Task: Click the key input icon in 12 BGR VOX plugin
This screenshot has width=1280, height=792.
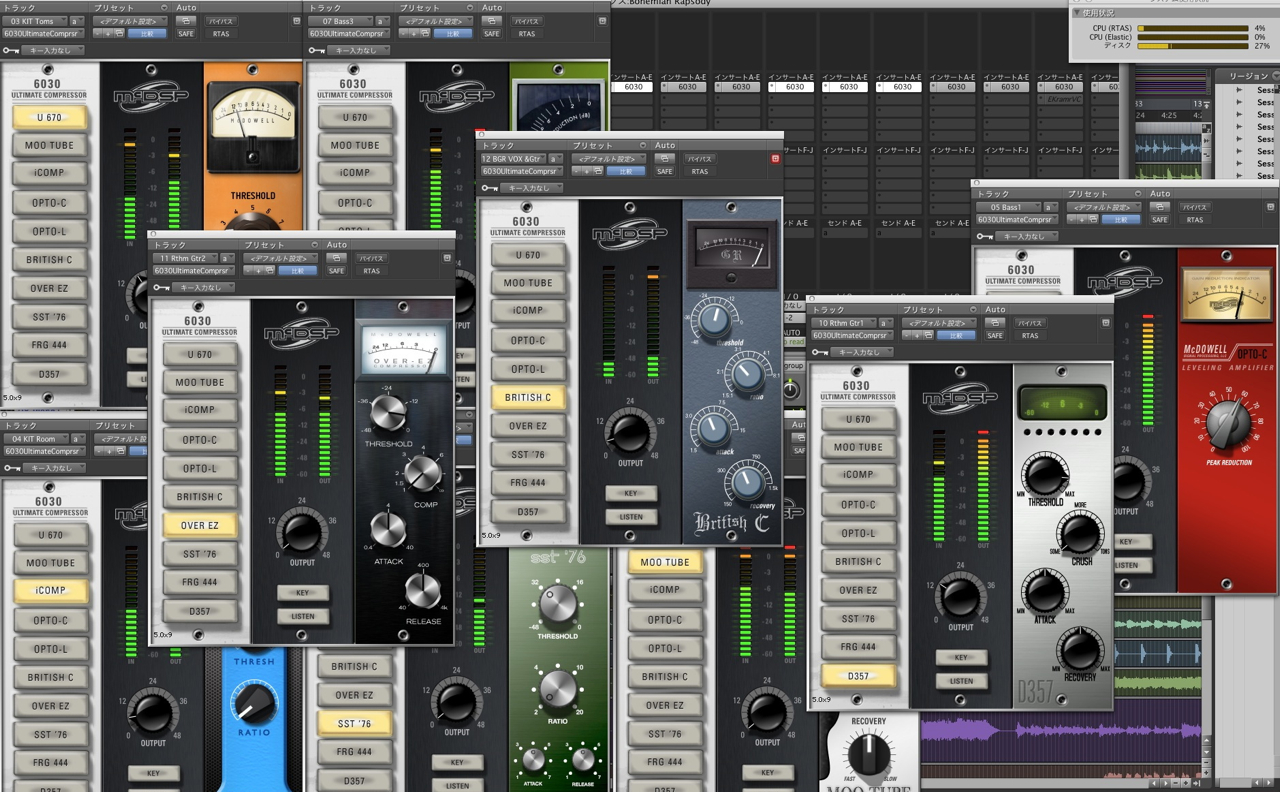Action: [x=489, y=188]
